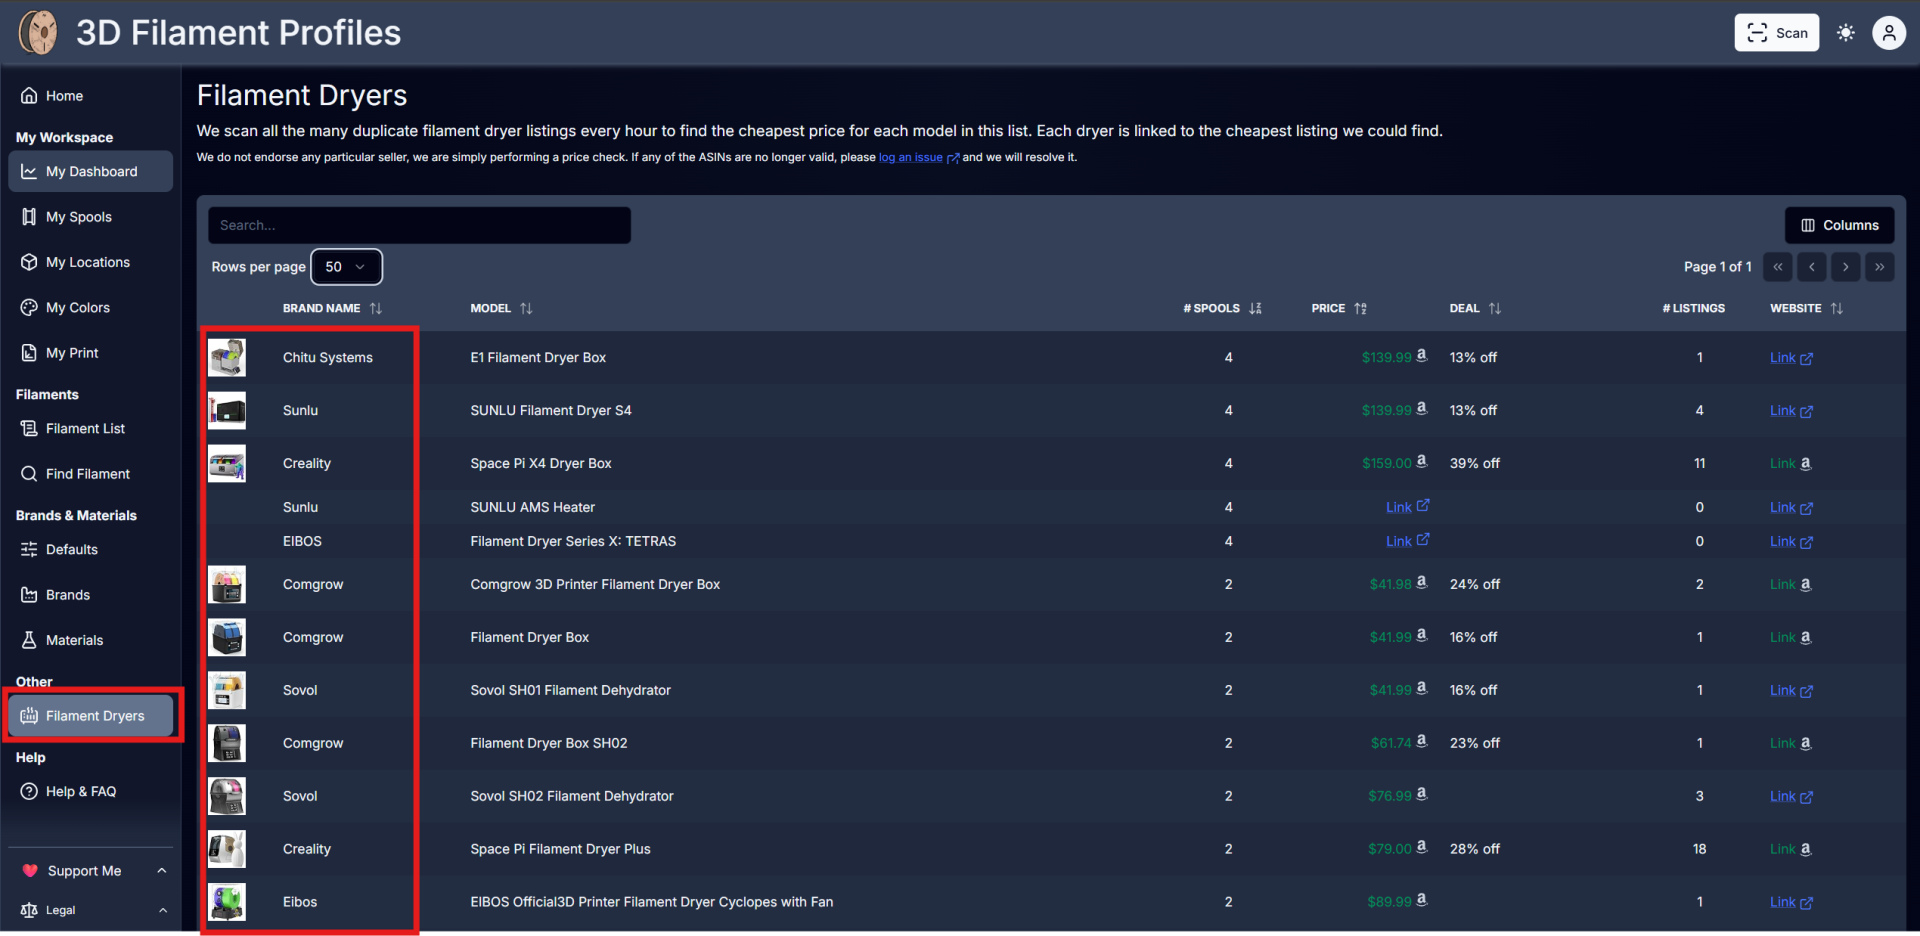1920x936 pixels.
Task: Go to next page arrow
Action: pos(1845,267)
